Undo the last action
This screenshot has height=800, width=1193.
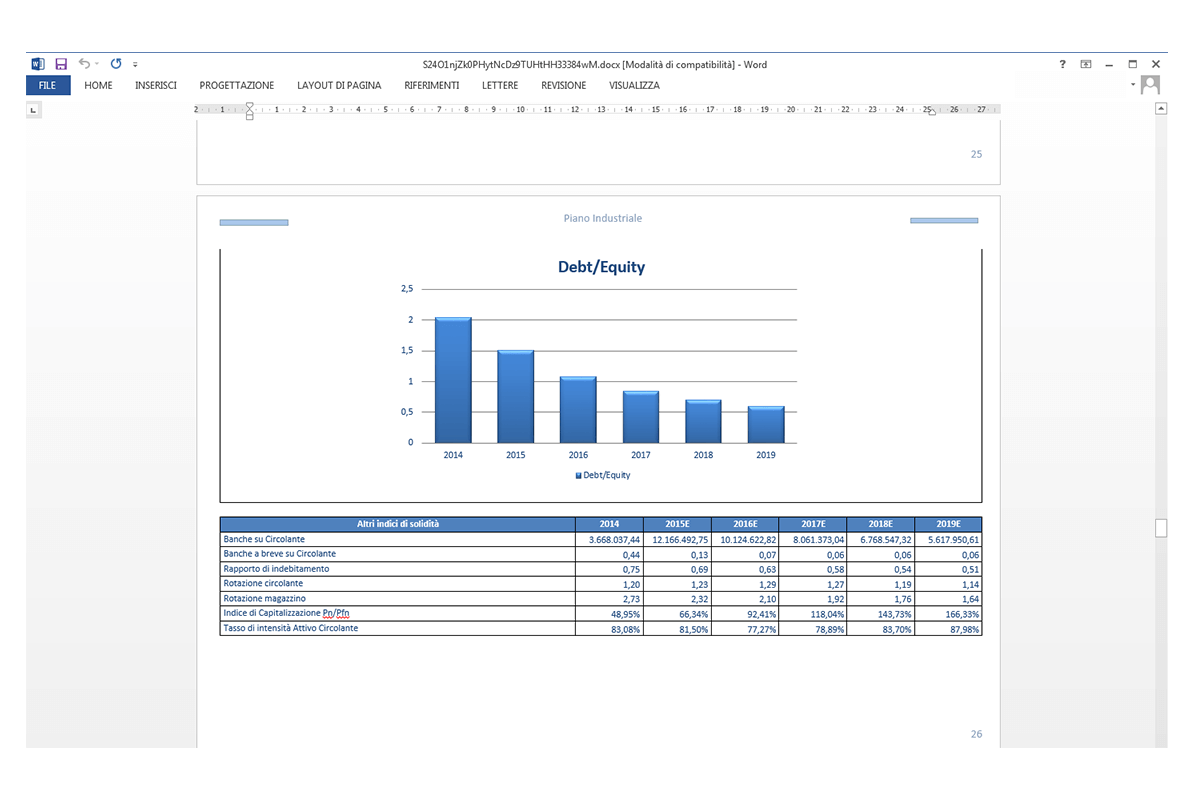tap(84, 64)
